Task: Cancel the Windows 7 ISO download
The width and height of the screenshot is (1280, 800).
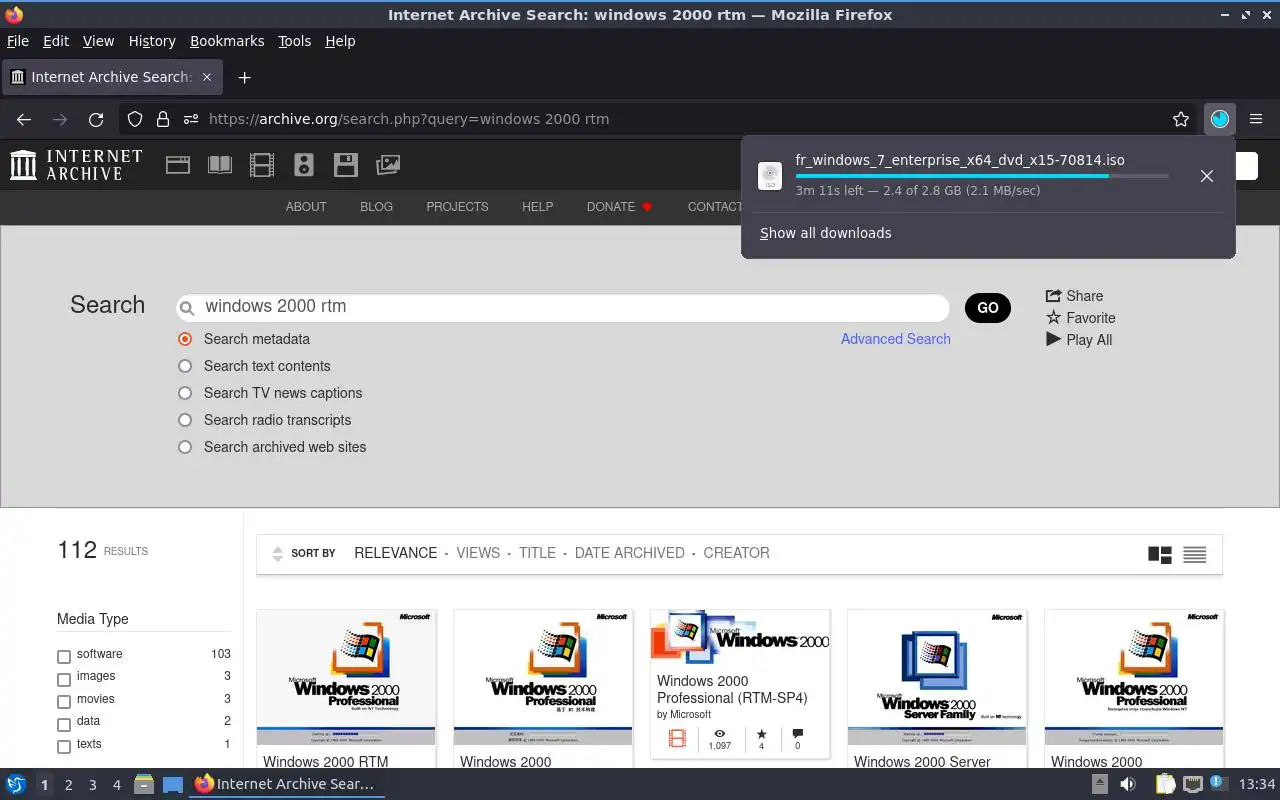Action: 1207,176
